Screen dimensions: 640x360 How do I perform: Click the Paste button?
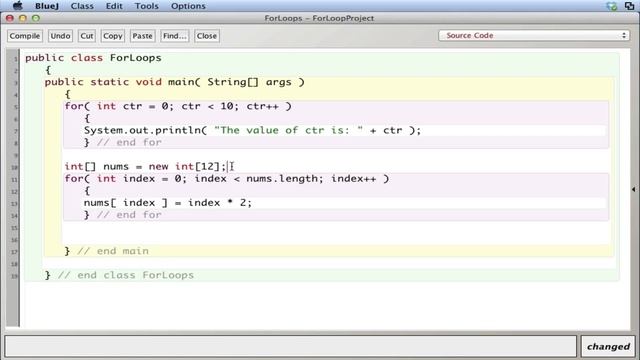coord(142,36)
